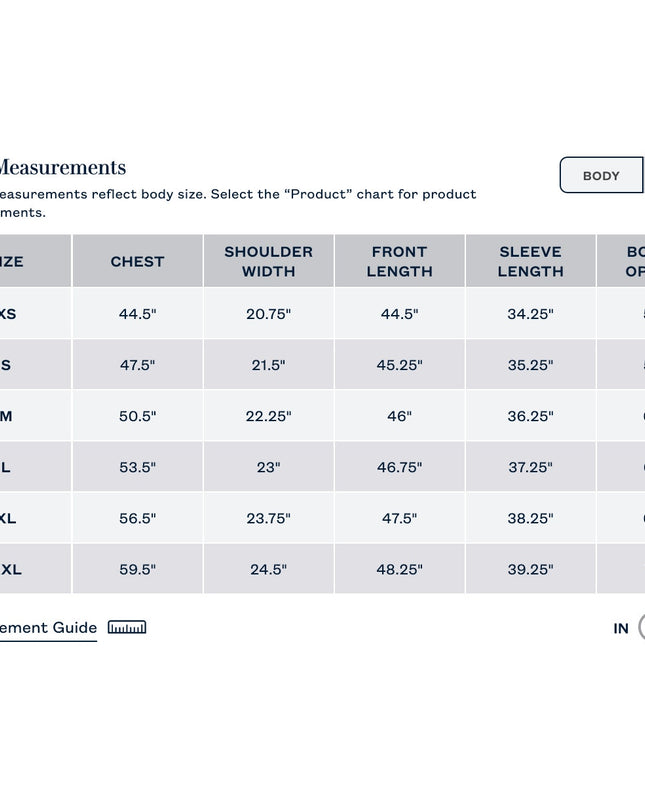Click the FRONT LENGTH column header

(399, 261)
